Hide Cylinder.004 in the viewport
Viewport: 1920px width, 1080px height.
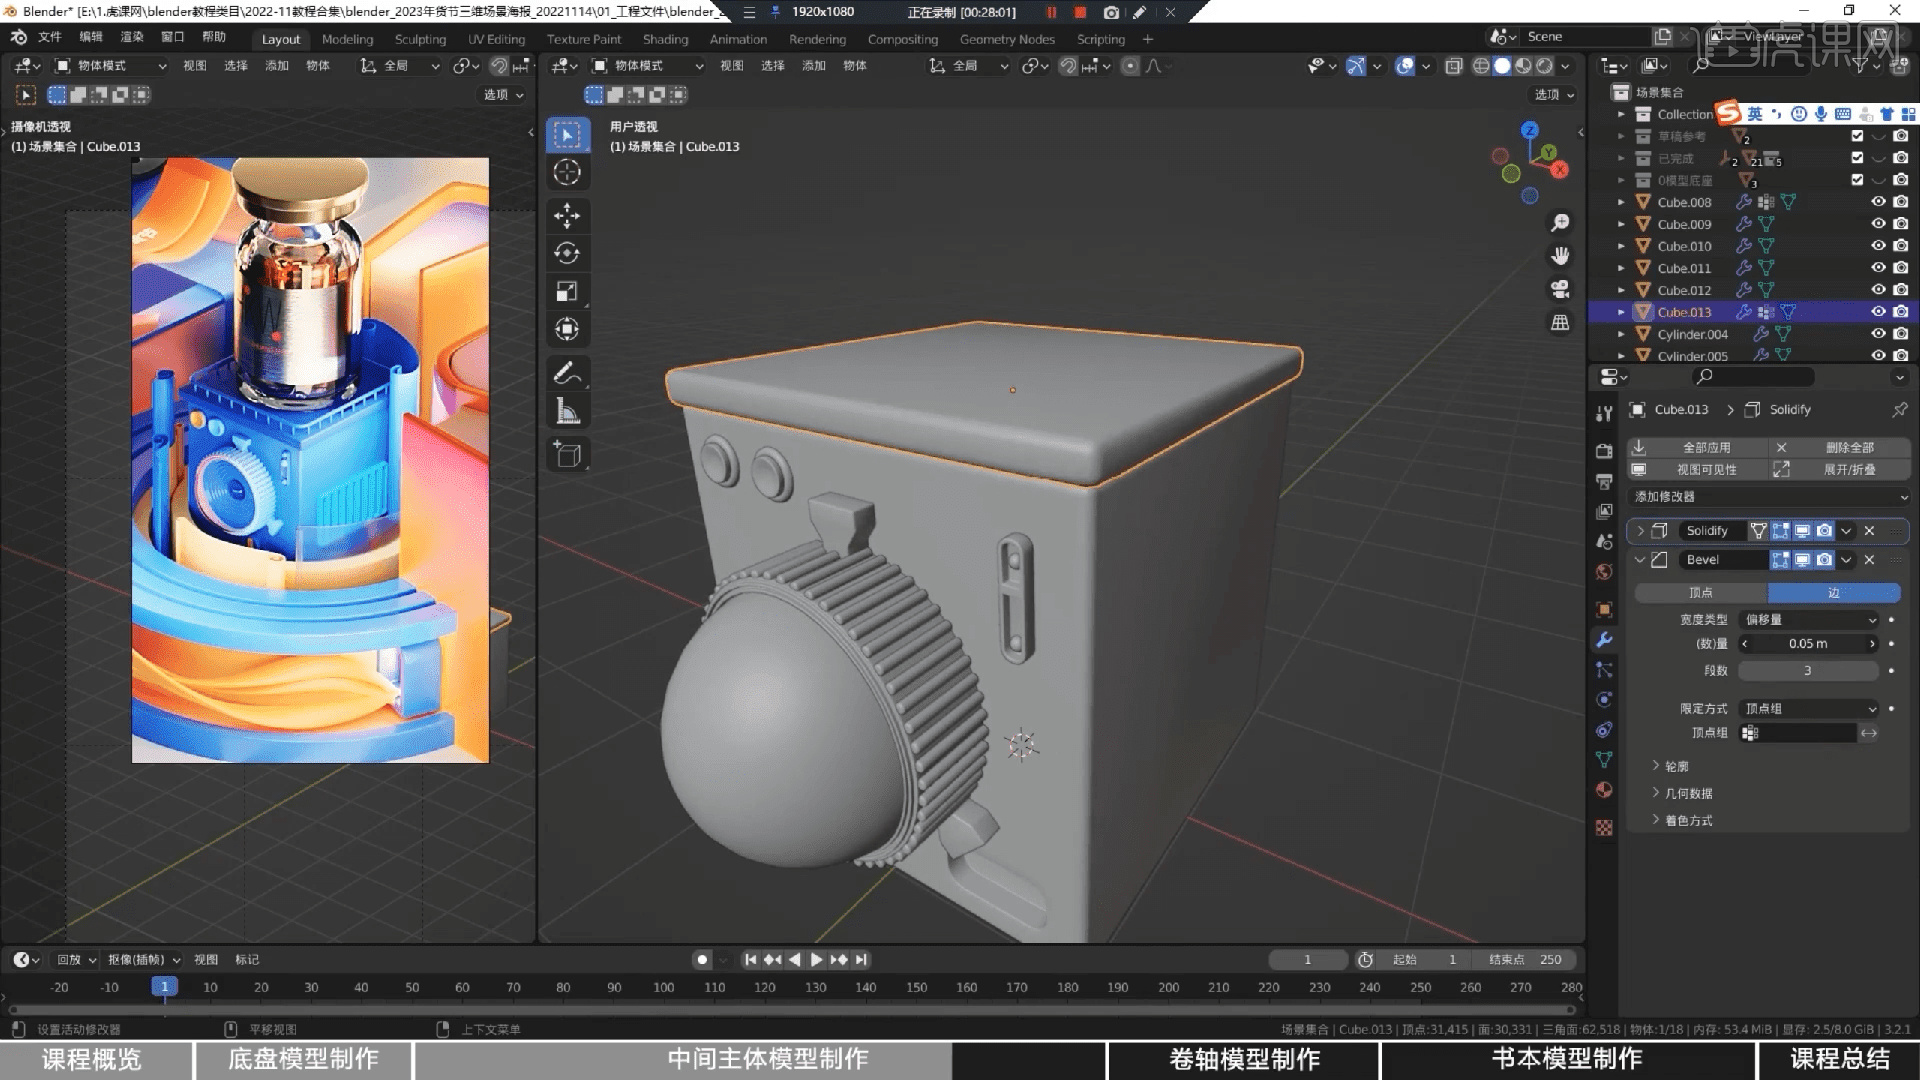point(1878,334)
